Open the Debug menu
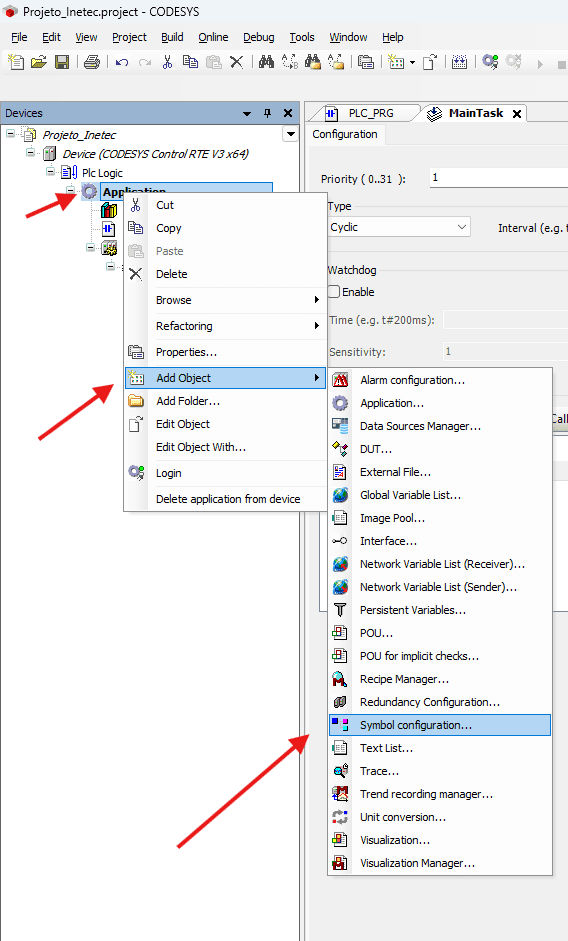Screen dimensions: 568x941 [259, 37]
